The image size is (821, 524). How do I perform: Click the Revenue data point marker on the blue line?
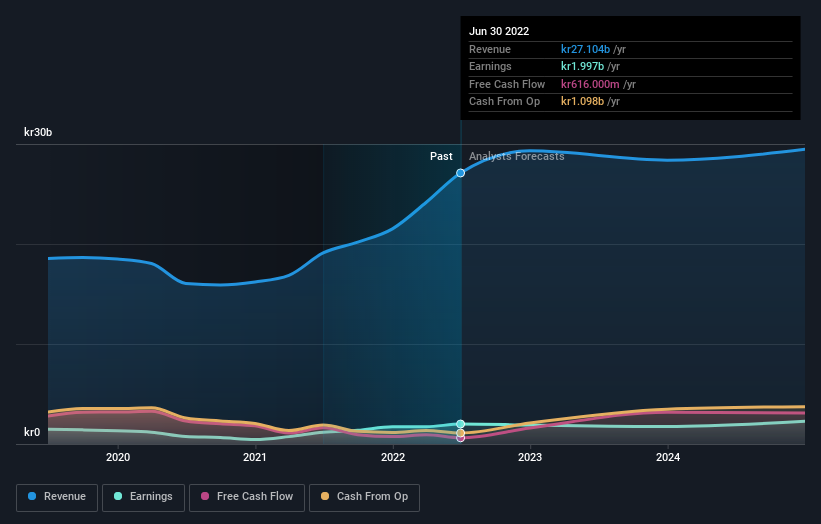click(x=460, y=173)
